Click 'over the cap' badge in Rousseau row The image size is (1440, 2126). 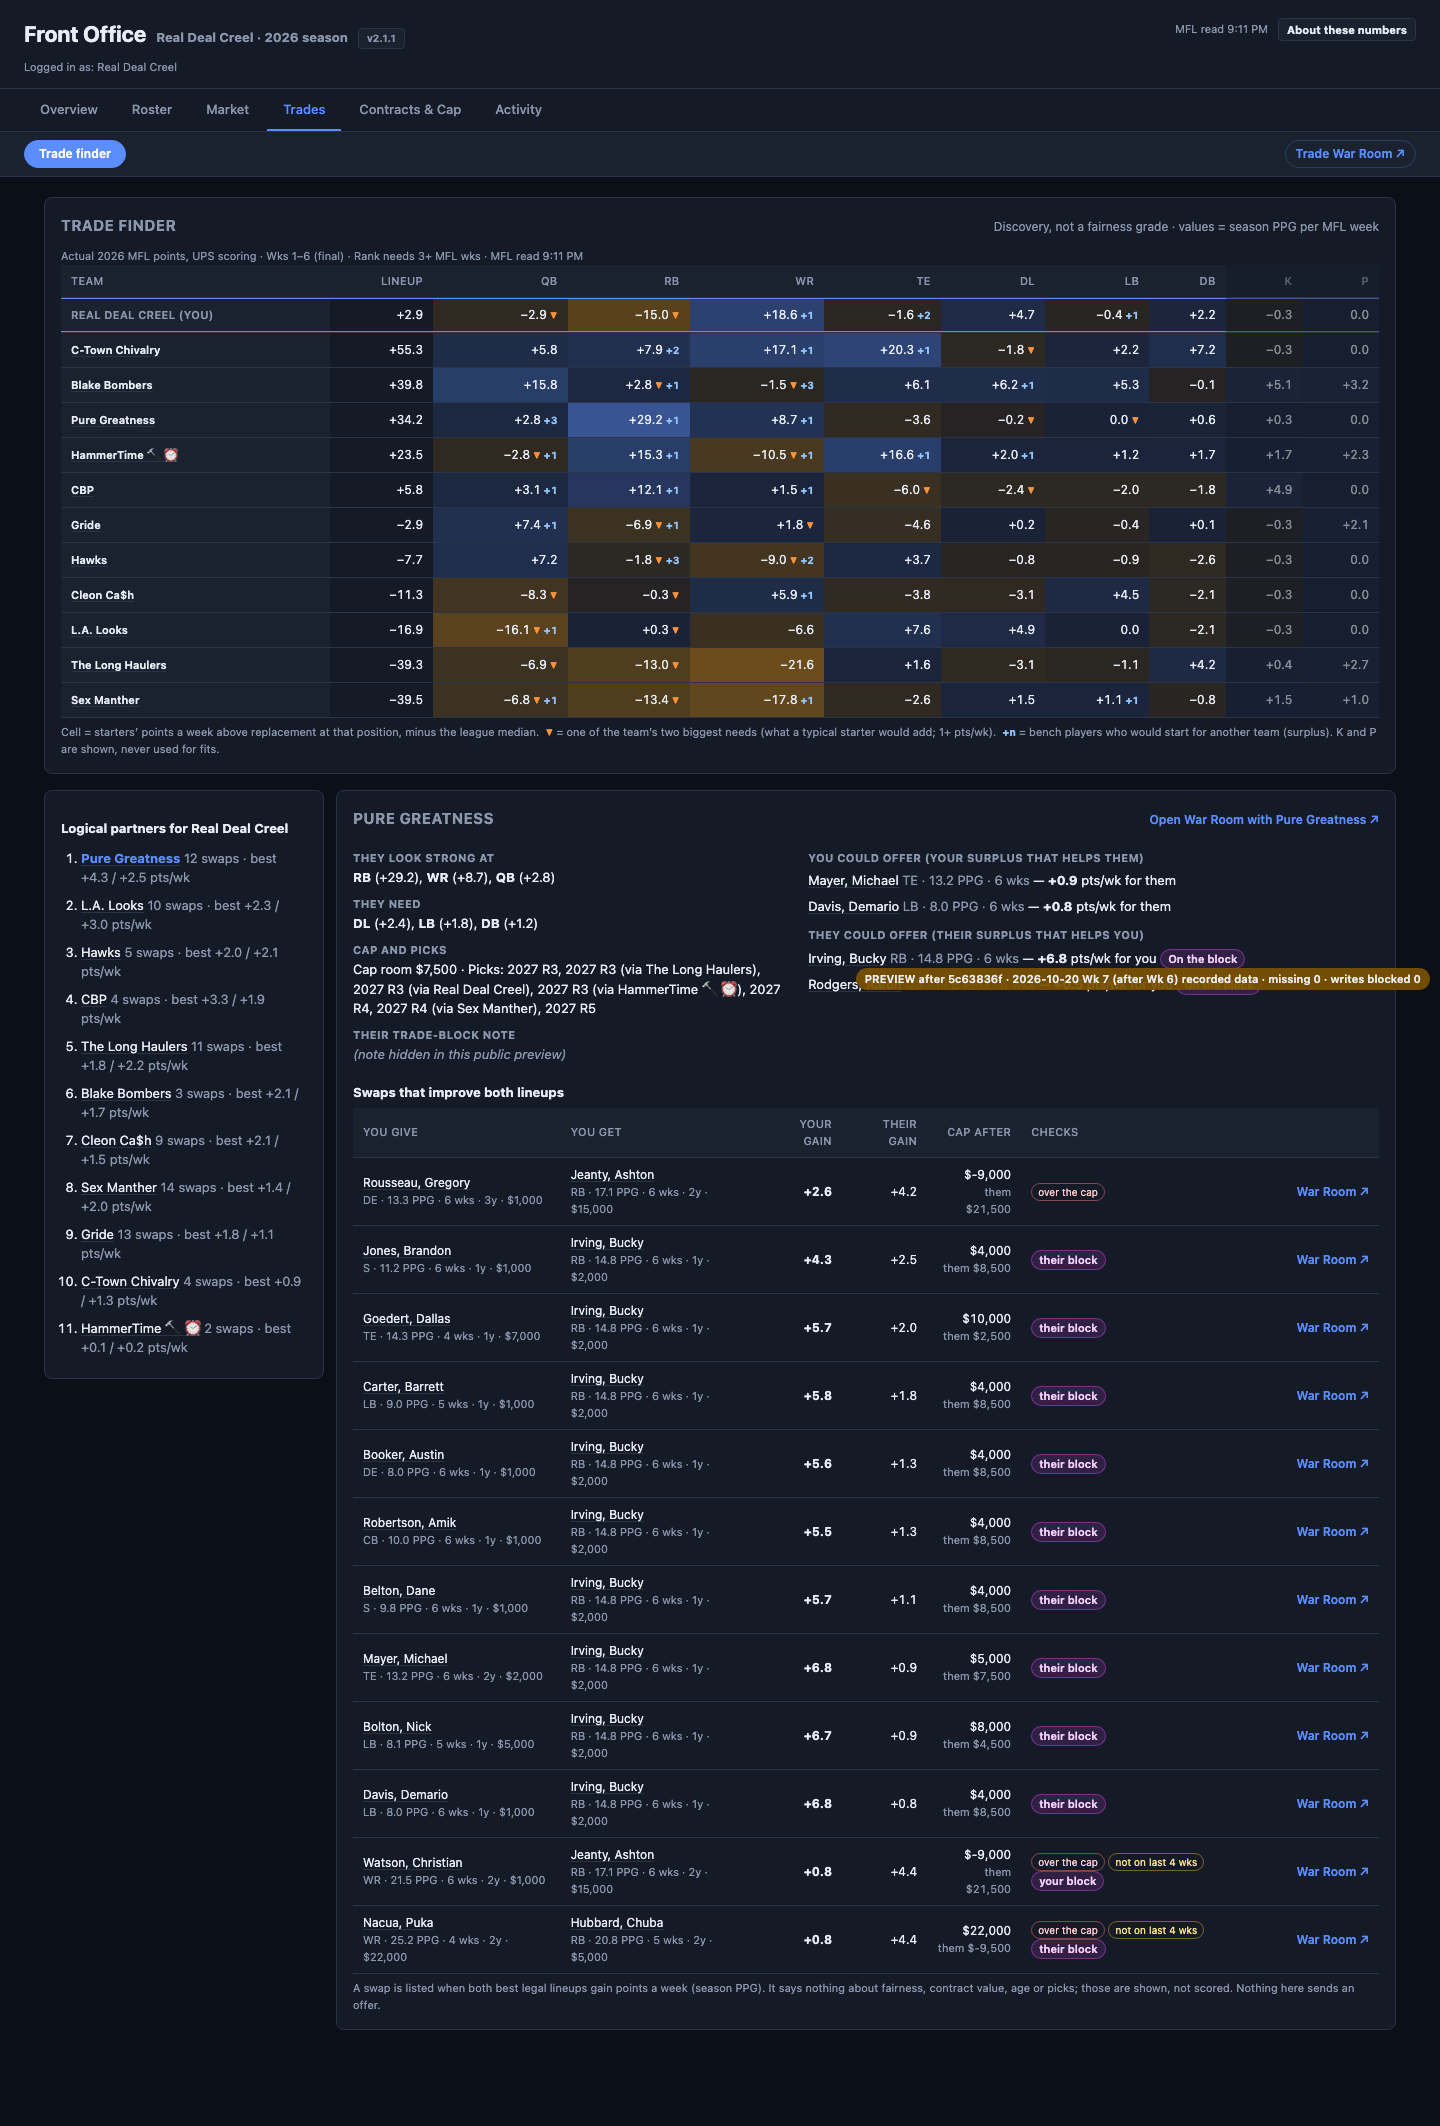[x=1067, y=1192]
